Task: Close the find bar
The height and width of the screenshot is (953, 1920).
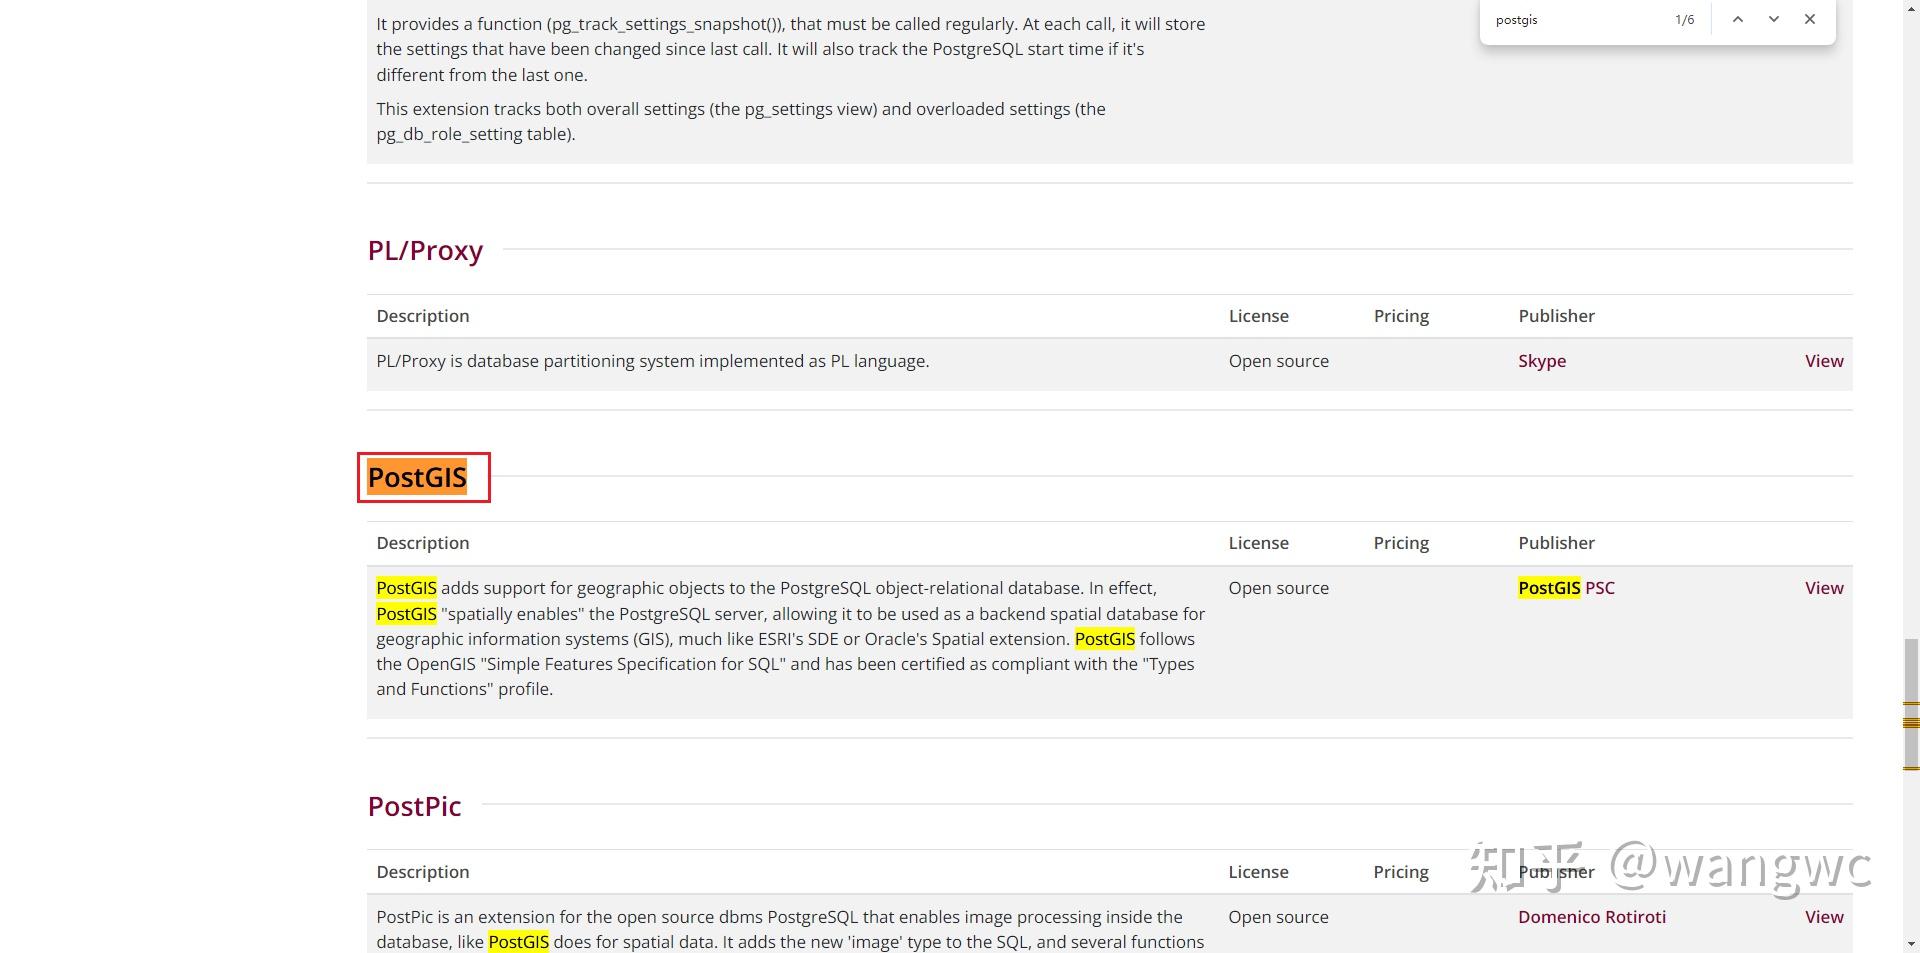Action: (1810, 19)
